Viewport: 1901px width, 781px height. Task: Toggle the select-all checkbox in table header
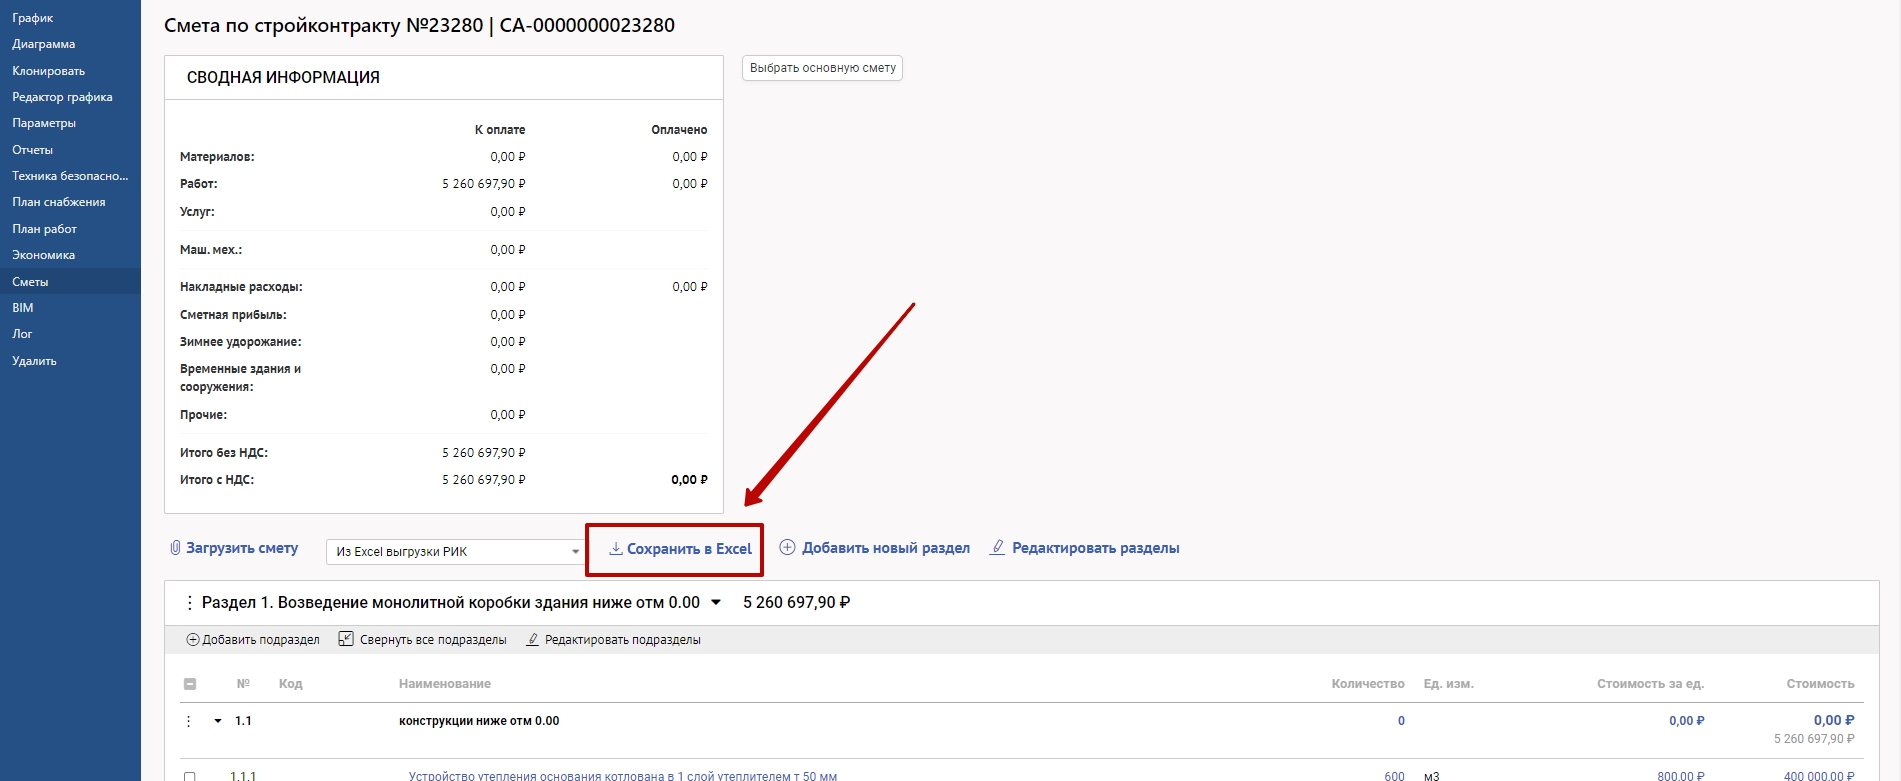pyautogui.click(x=190, y=684)
